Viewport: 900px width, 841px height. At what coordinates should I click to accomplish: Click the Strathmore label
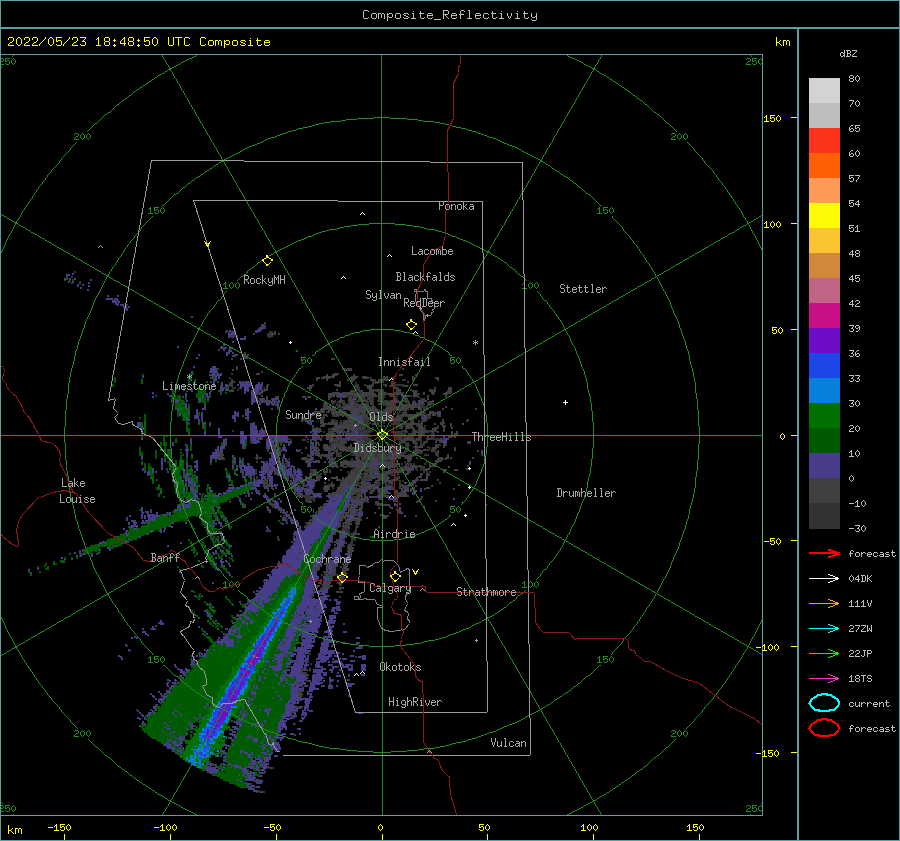click(x=486, y=592)
